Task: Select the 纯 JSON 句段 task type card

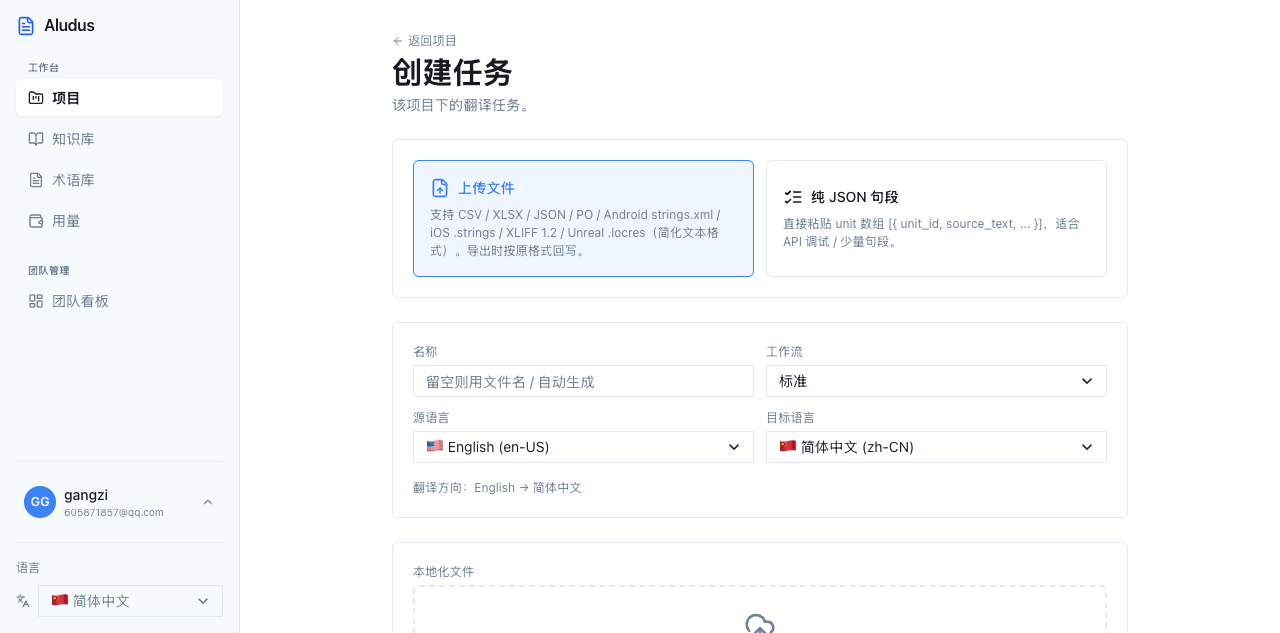Action: [x=936, y=218]
